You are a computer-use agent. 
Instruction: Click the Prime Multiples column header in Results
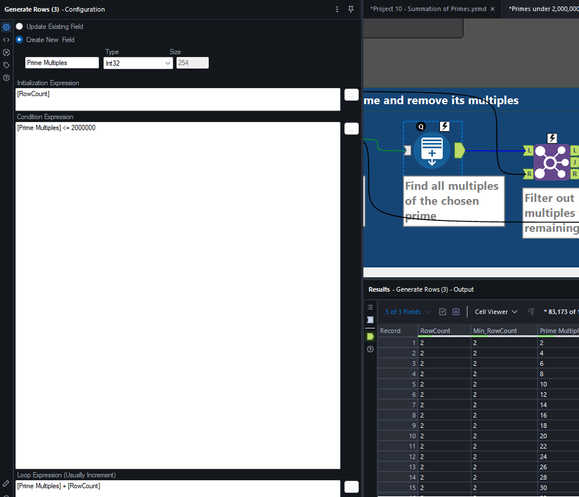558,330
